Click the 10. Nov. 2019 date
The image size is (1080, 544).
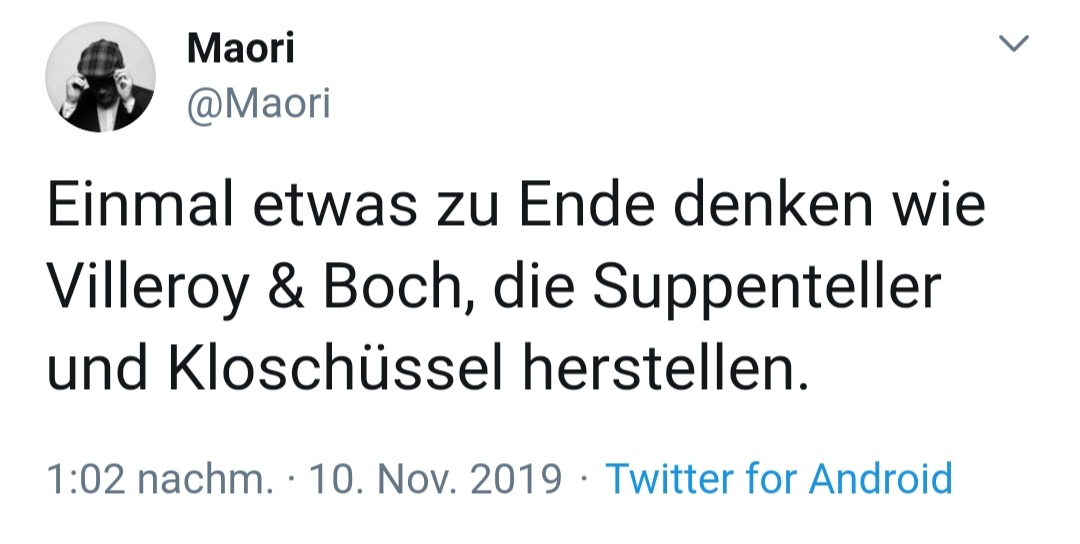coord(436,478)
